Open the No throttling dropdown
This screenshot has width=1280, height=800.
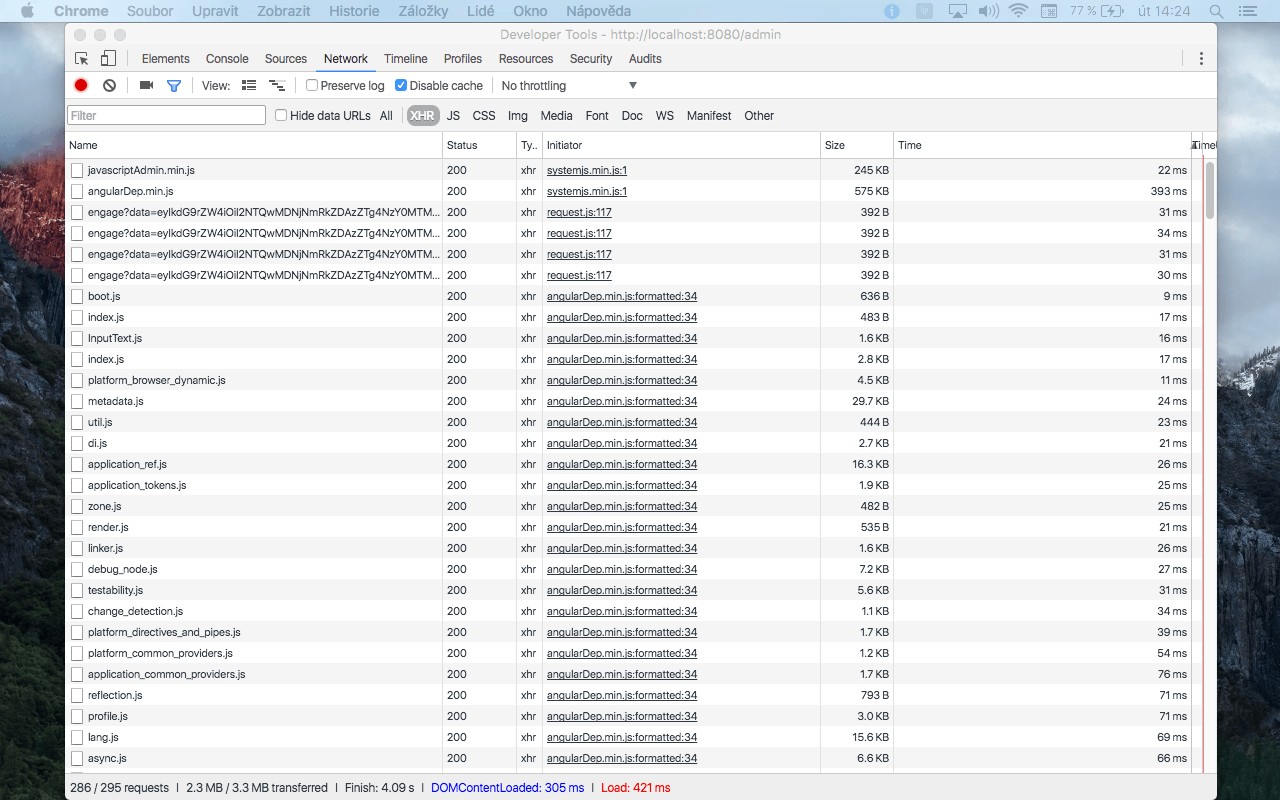[x=568, y=86]
